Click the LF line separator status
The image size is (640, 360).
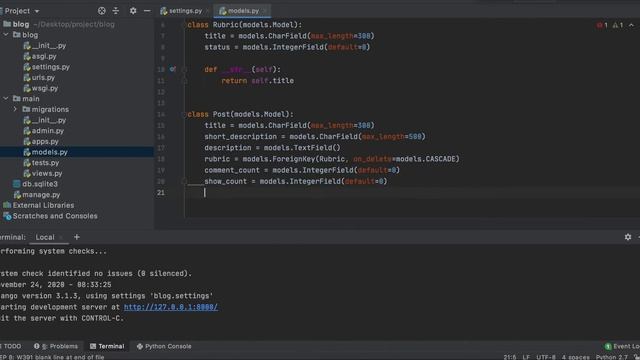526,357
